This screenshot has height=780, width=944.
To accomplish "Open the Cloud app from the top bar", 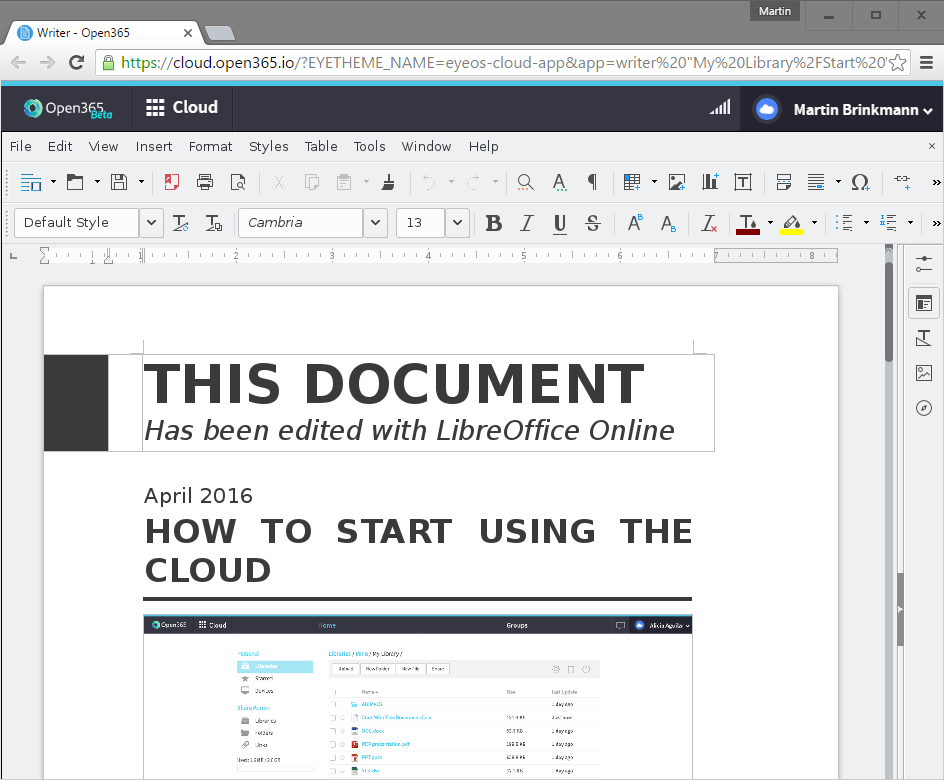I will [181, 107].
